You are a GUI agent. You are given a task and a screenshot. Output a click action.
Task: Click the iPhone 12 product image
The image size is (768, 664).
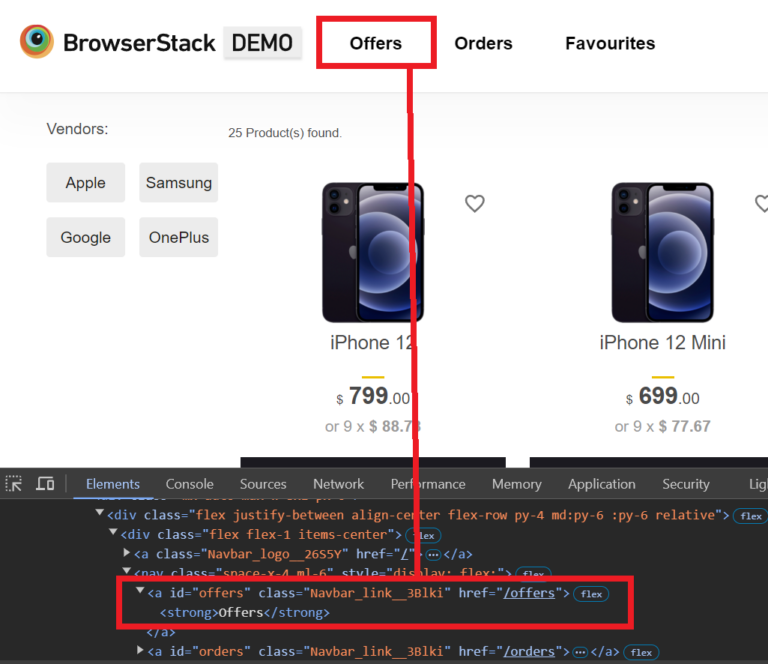(372, 252)
